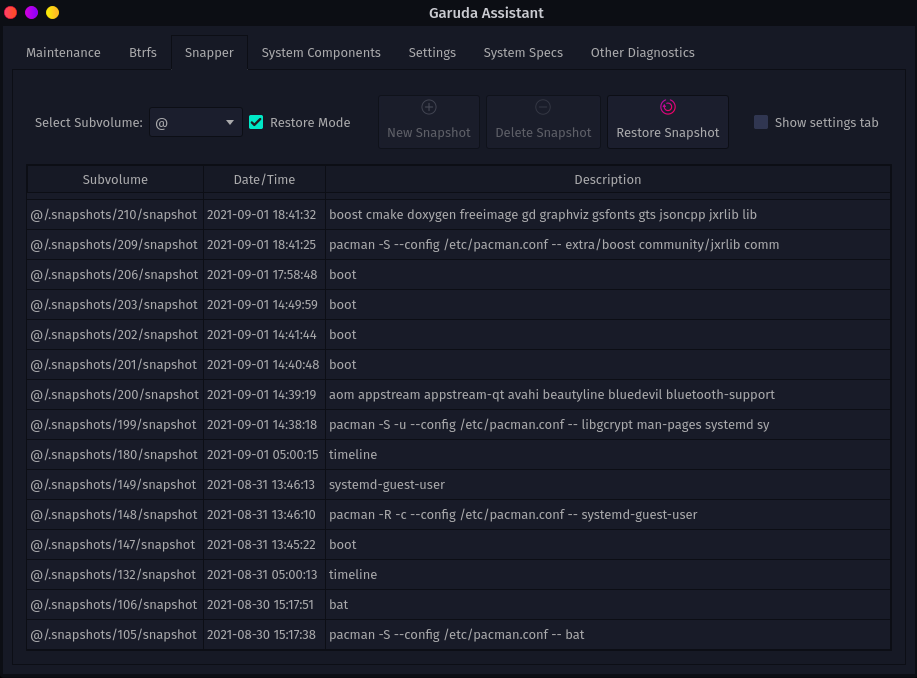Viewport: 917px width, 678px height.
Task: Switch to the Maintenance tab
Action: point(63,52)
